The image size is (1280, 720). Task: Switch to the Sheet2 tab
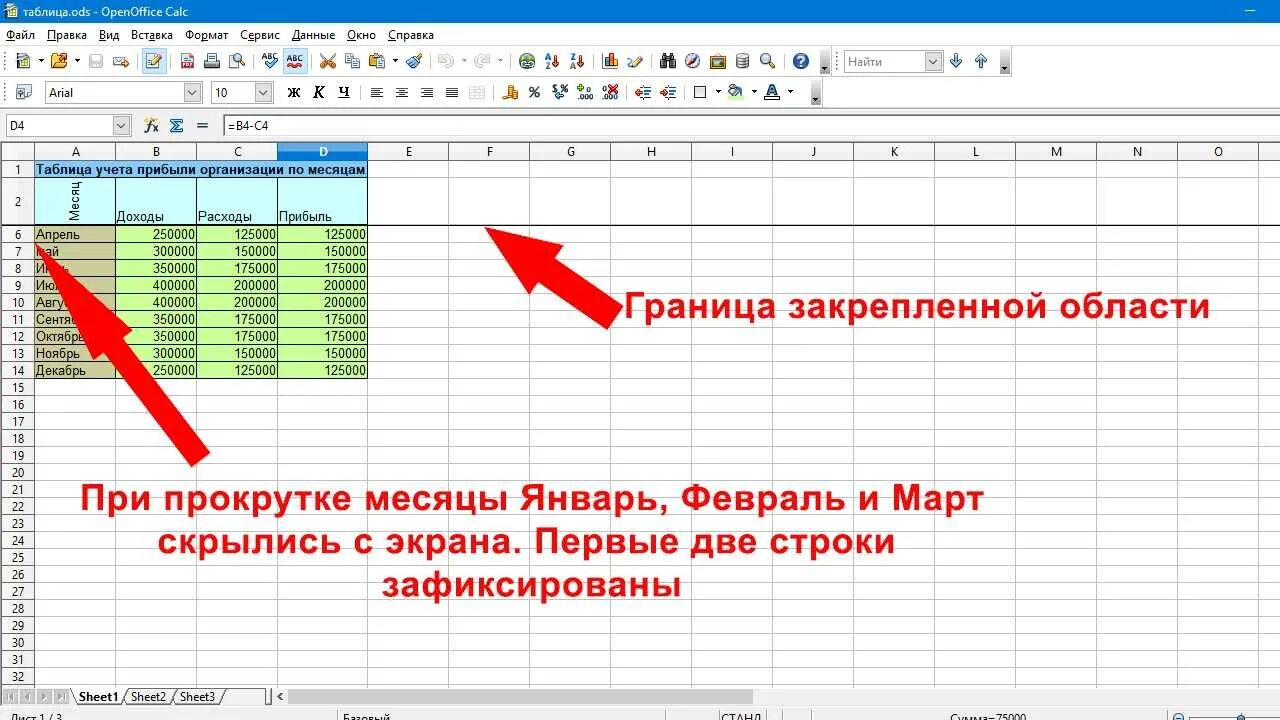point(148,697)
